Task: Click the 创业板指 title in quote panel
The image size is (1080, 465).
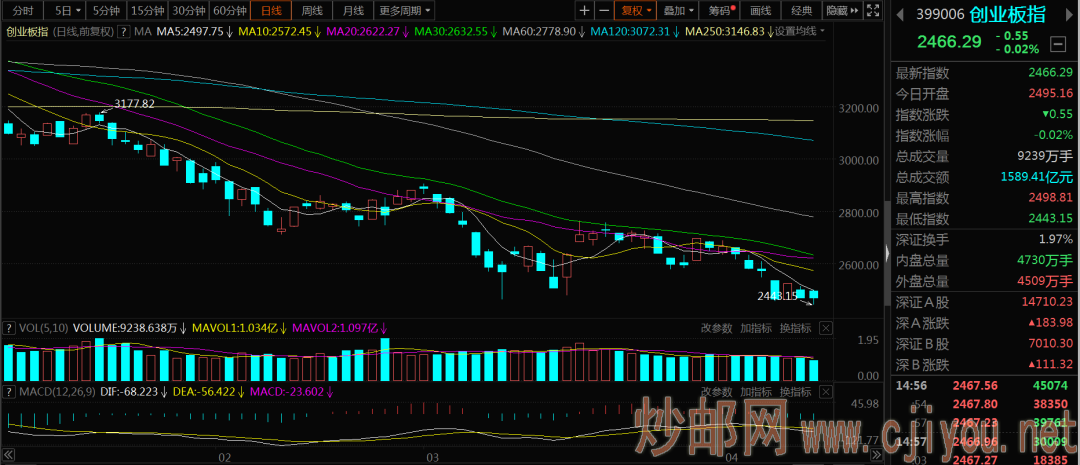Action: [1007, 14]
